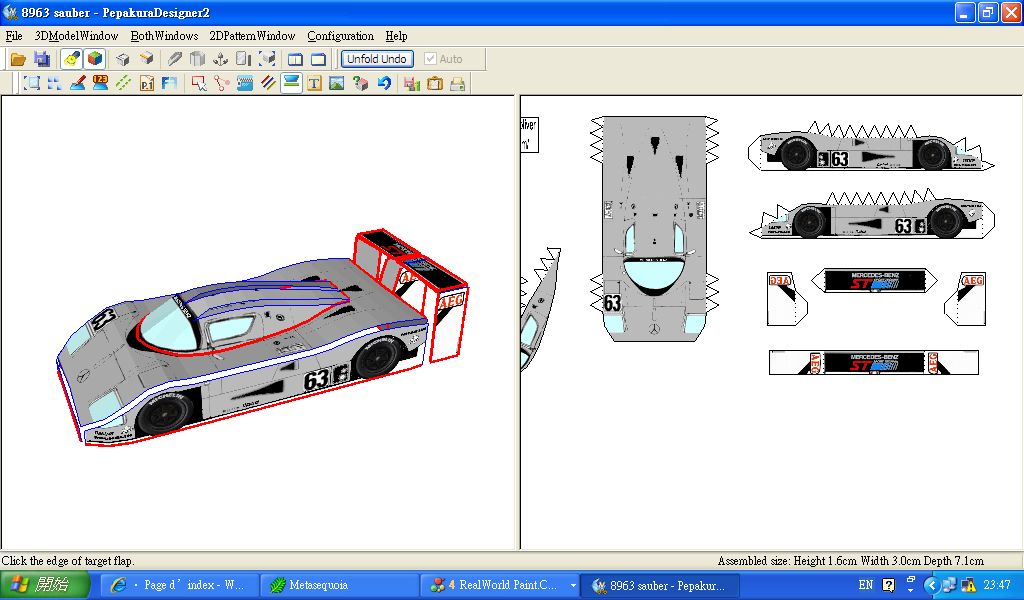Select the top-view car body pattern piece
The height and width of the screenshot is (600, 1024).
[x=654, y=229]
